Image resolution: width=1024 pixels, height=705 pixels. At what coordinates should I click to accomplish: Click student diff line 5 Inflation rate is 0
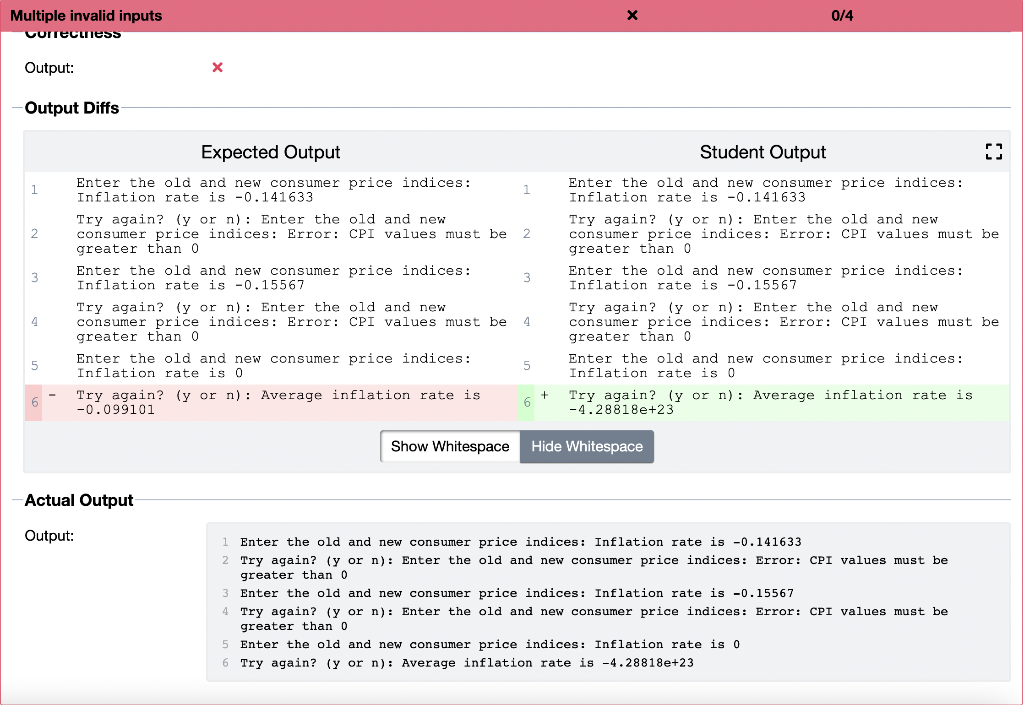765,366
